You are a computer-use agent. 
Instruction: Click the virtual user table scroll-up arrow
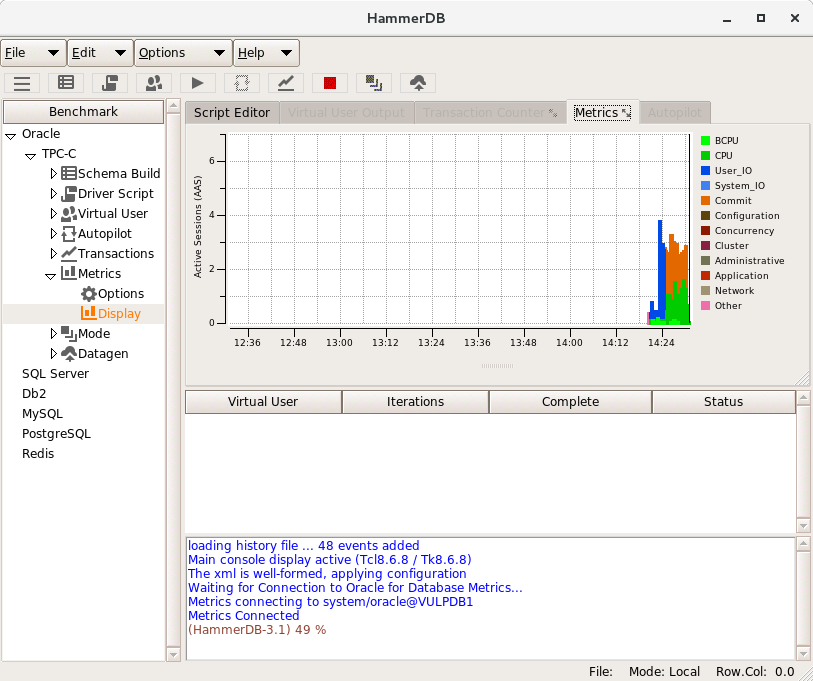click(803, 398)
